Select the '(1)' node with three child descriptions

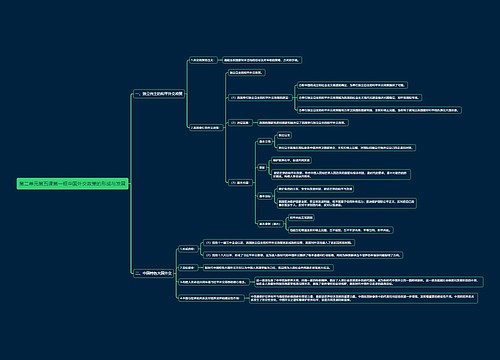[x=260, y=98]
